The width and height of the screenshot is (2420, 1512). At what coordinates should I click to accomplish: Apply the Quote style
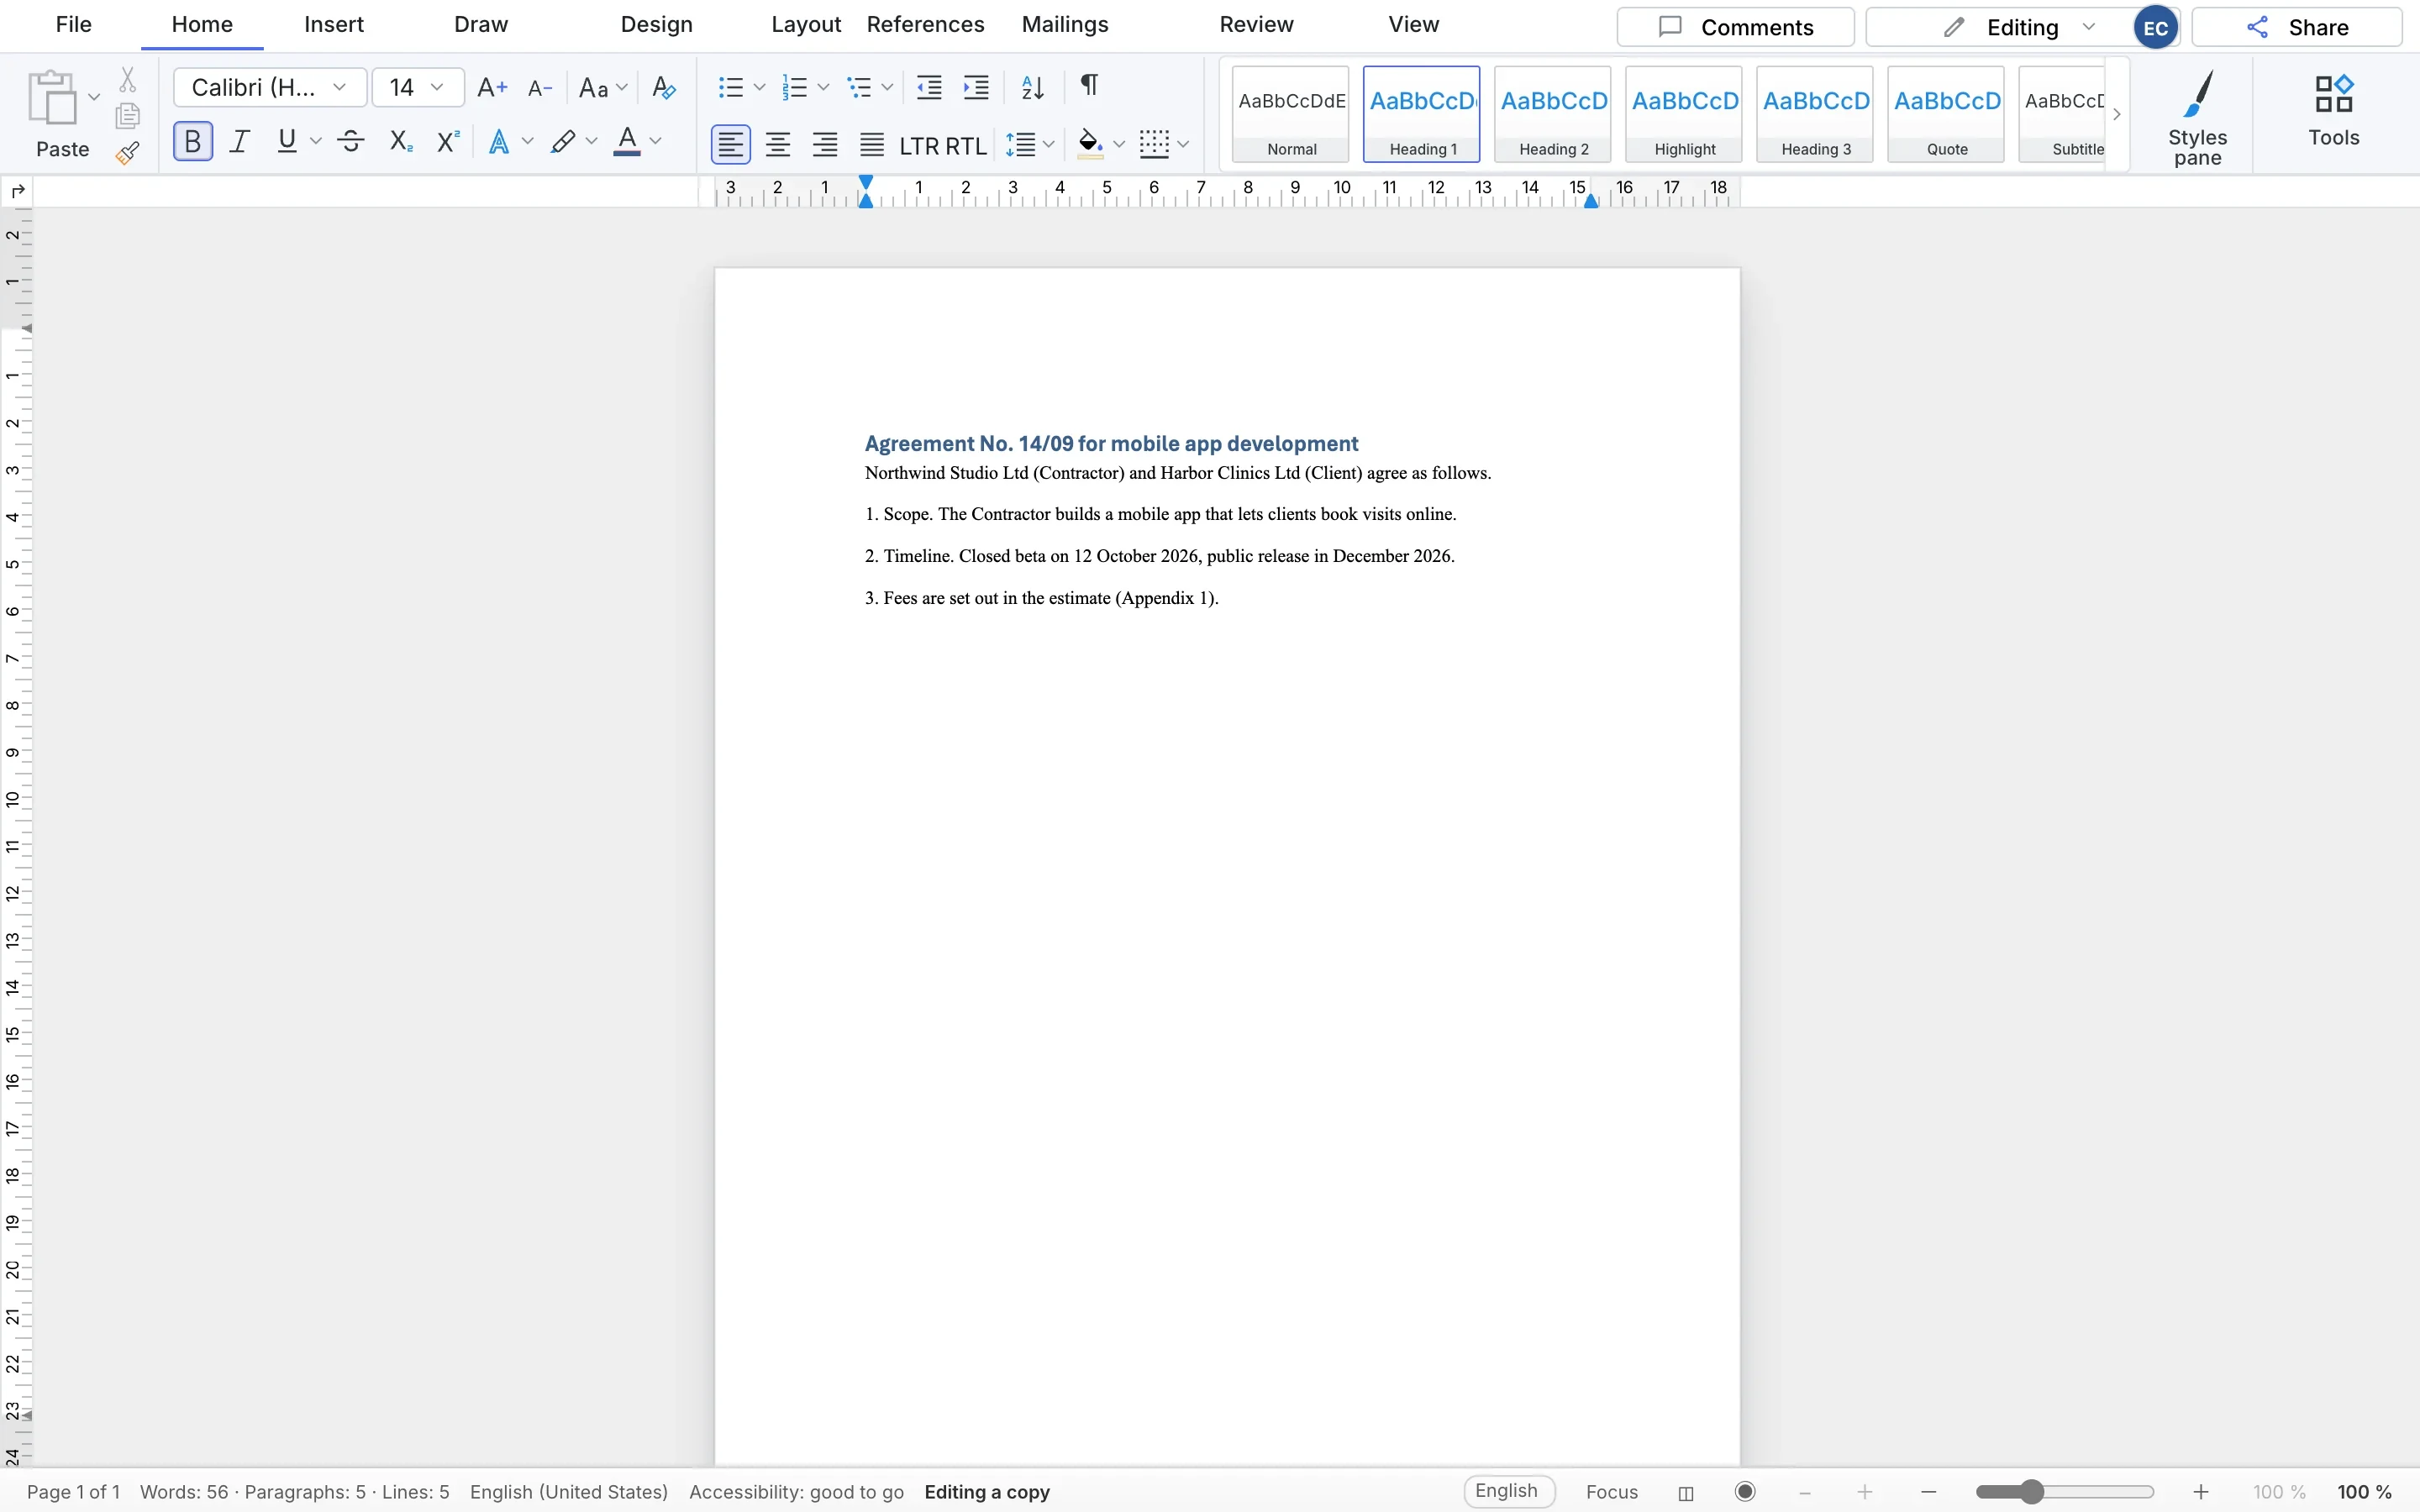point(1946,114)
